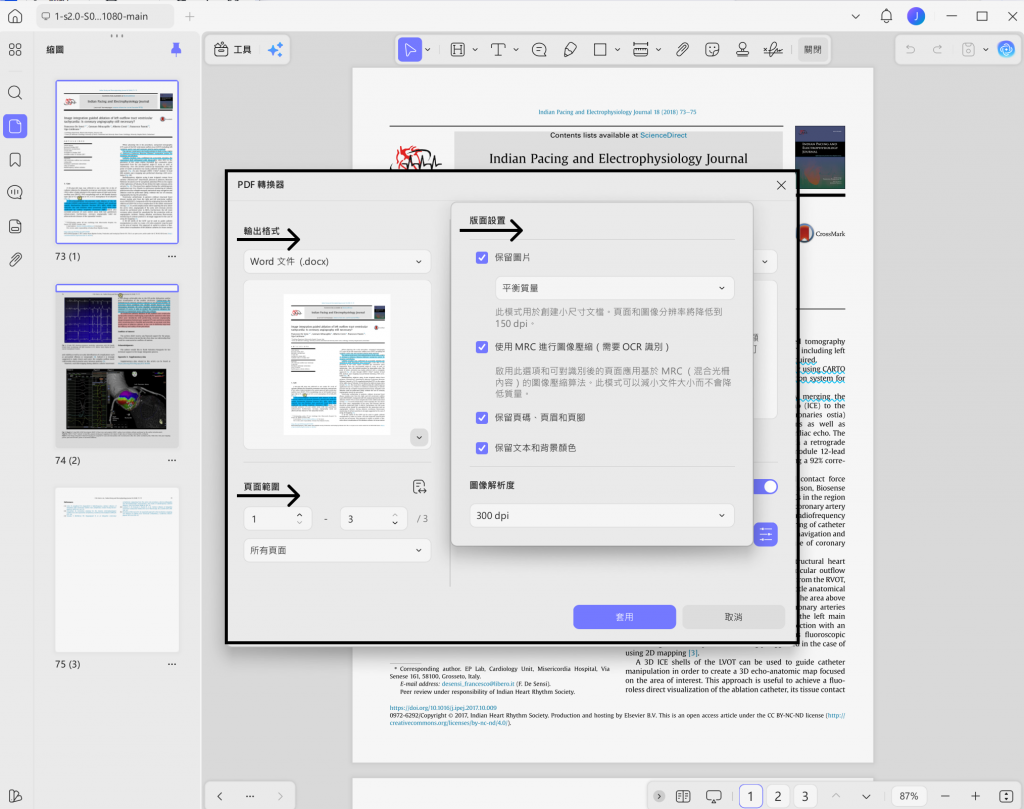Open the bookmarks panel icon
The image size is (1024, 809).
click(15, 160)
